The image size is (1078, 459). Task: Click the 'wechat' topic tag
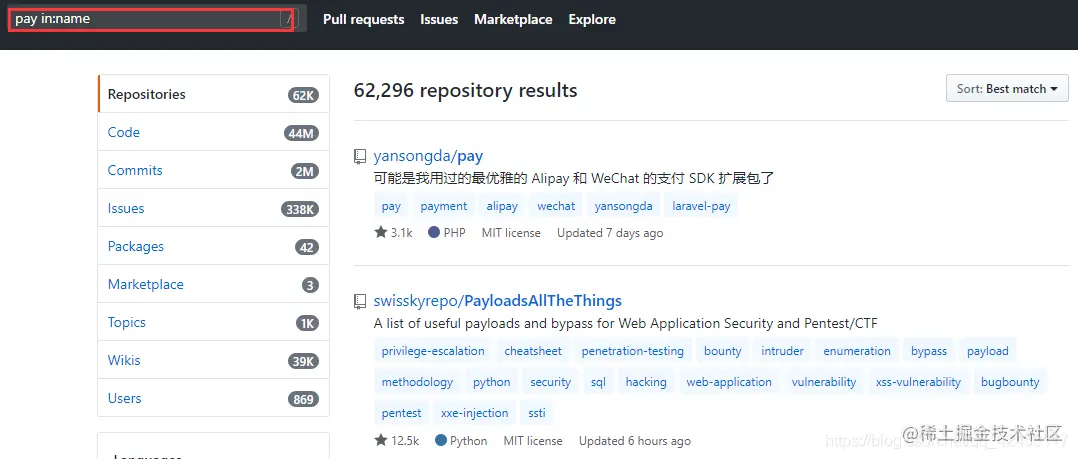click(556, 206)
